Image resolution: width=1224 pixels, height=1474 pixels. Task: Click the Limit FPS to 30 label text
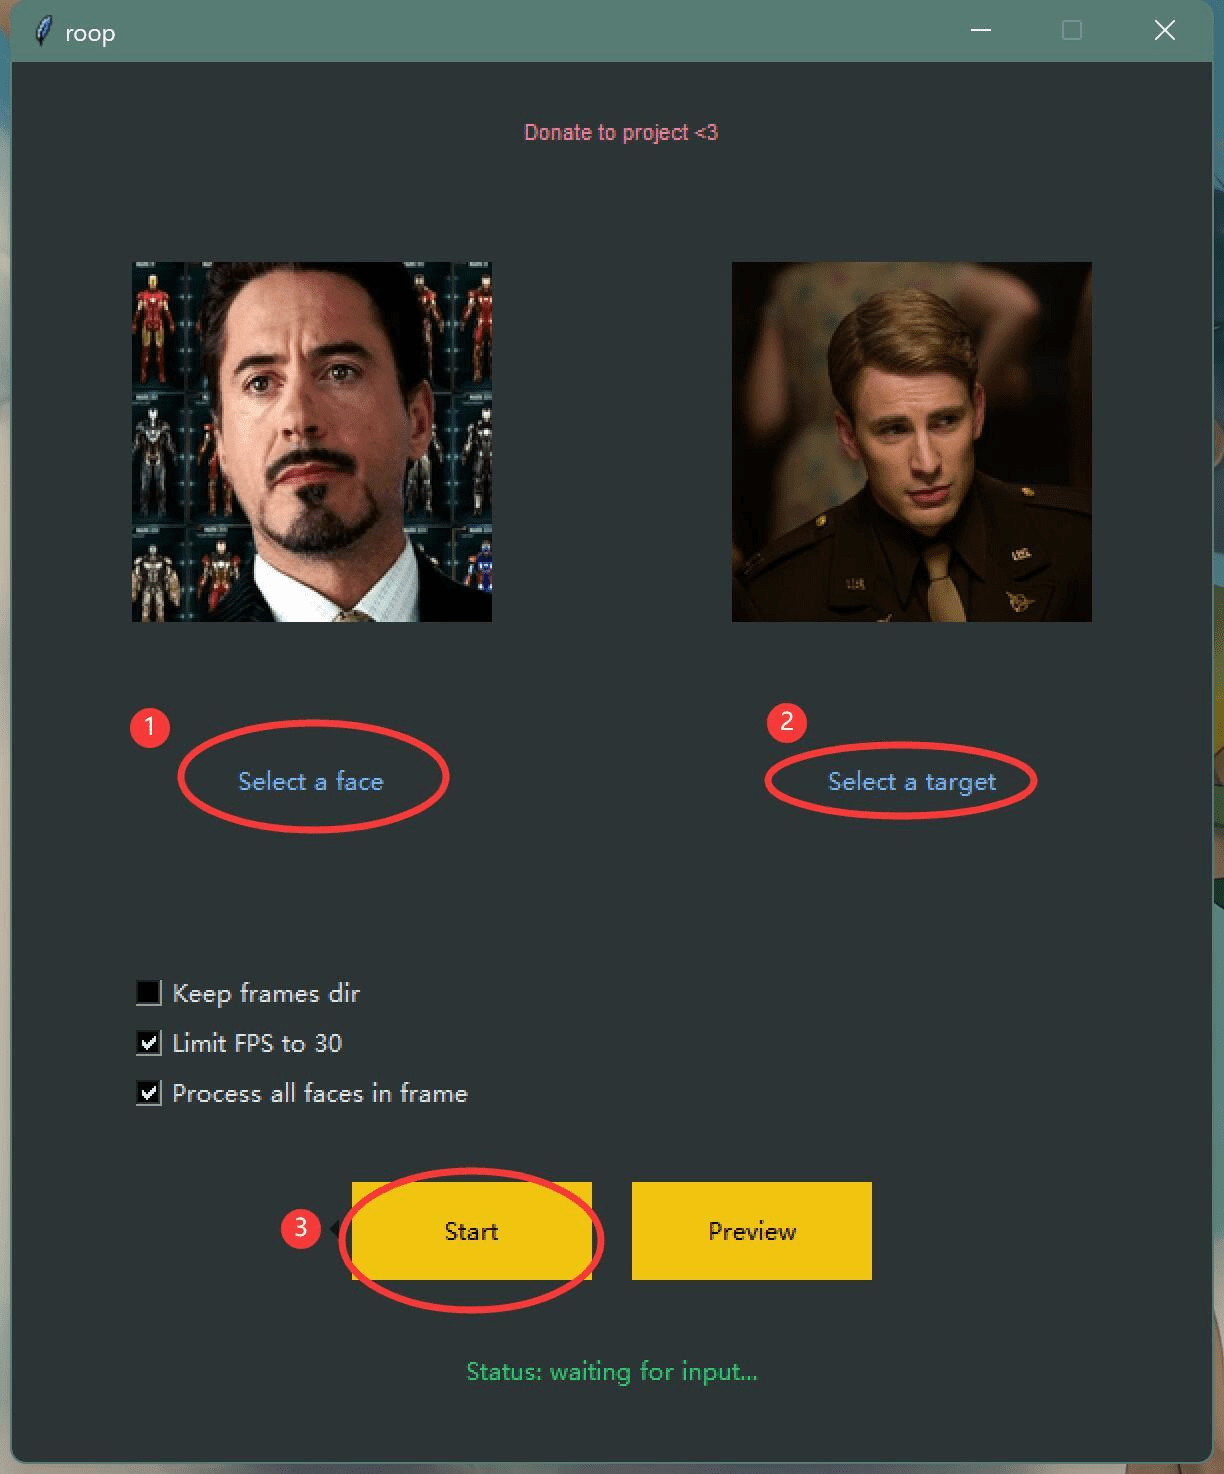[257, 1043]
